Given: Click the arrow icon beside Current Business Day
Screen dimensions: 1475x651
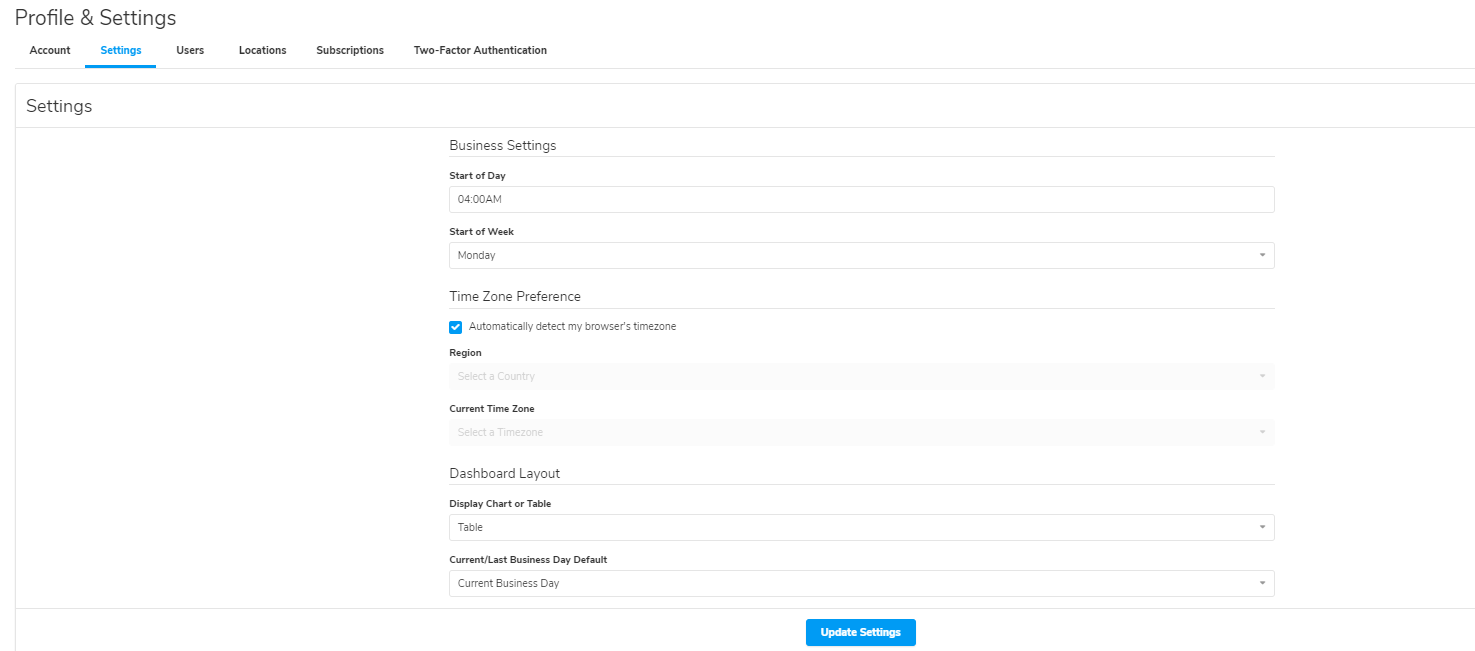Looking at the screenshot, I should click(1262, 583).
